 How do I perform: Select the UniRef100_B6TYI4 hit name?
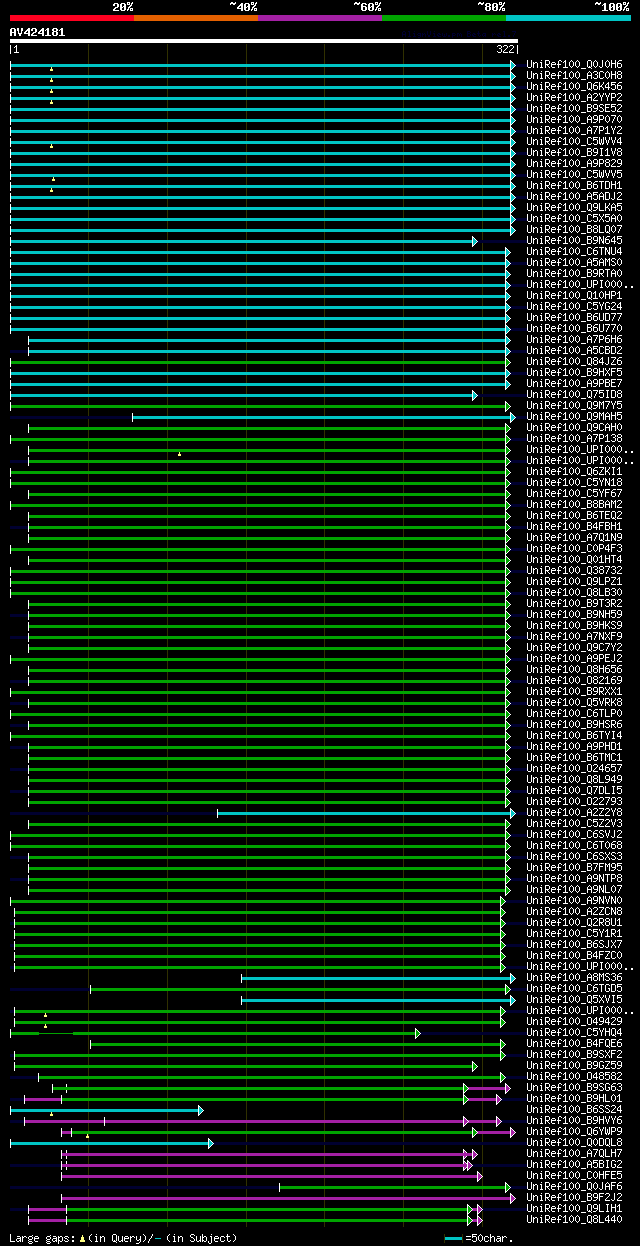574,735
